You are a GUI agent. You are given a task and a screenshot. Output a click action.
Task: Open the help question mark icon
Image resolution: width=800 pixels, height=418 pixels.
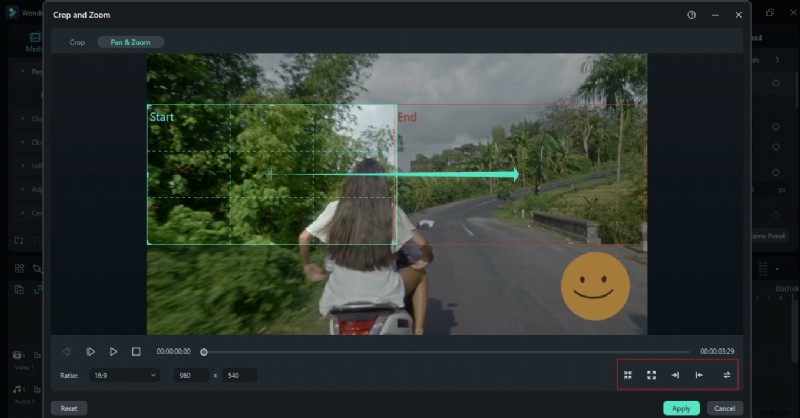coord(691,15)
